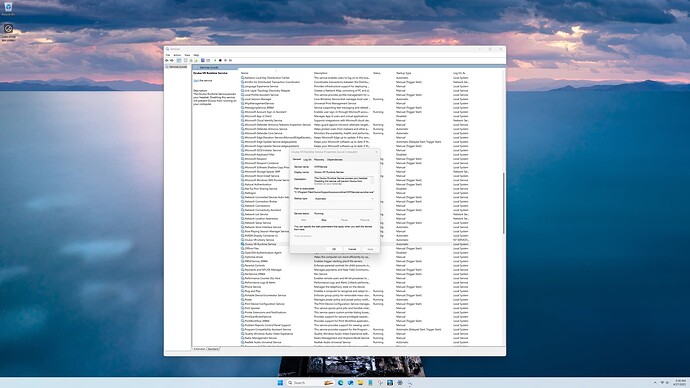This screenshot has height=388, width=690.
Task: Switch to the Log On tab
Action: [307, 160]
